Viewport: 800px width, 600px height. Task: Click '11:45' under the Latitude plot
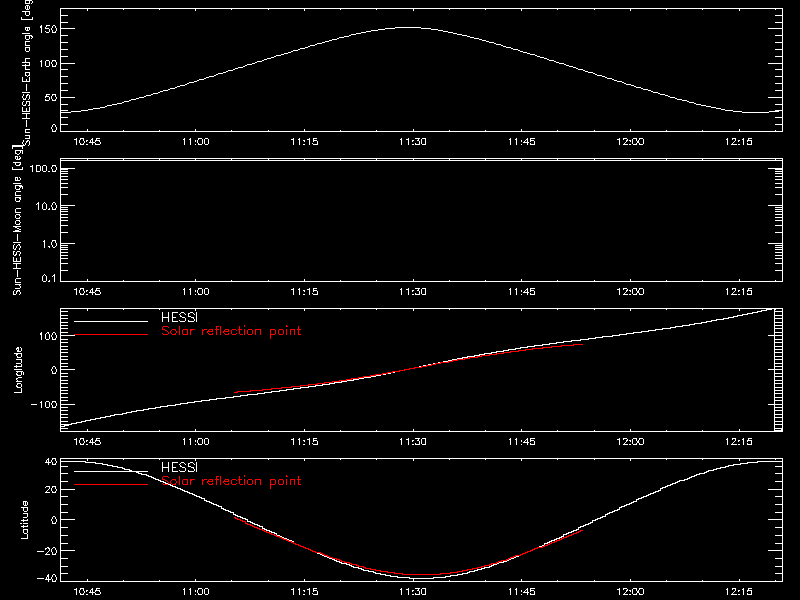click(521, 591)
